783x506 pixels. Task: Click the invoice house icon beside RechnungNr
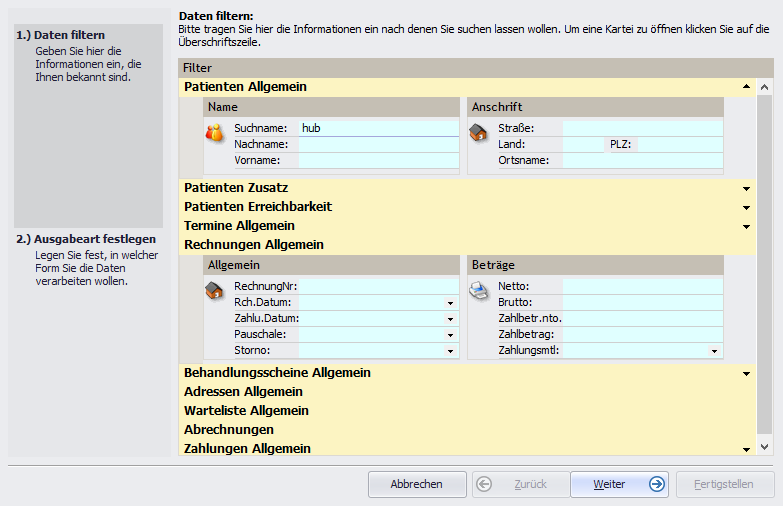(x=214, y=290)
